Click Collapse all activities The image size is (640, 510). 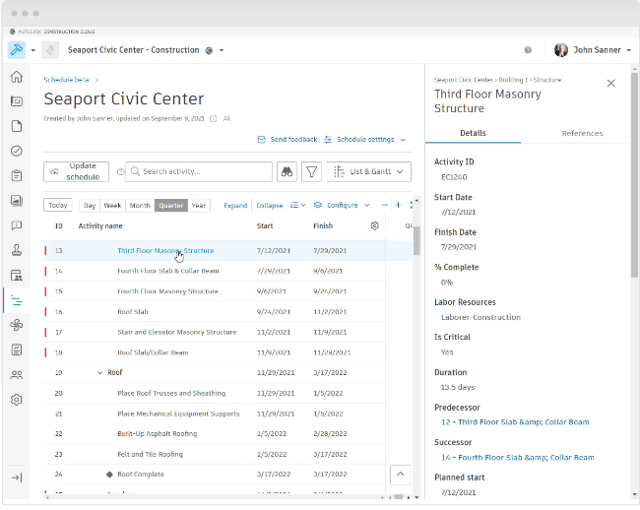click(x=269, y=206)
